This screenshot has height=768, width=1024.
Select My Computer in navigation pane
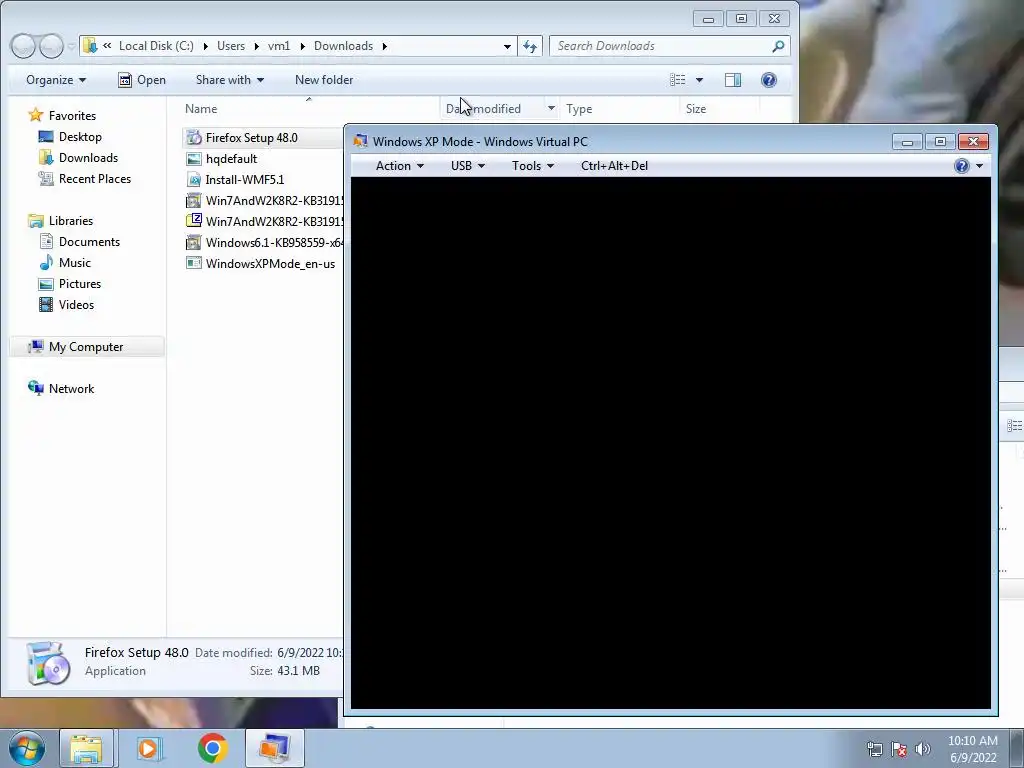pos(86,347)
